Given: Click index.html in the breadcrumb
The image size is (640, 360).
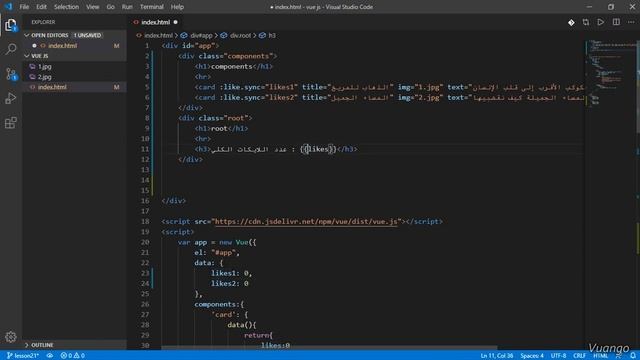Looking at the screenshot, I should pyautogui.click(x=158, y=36).
